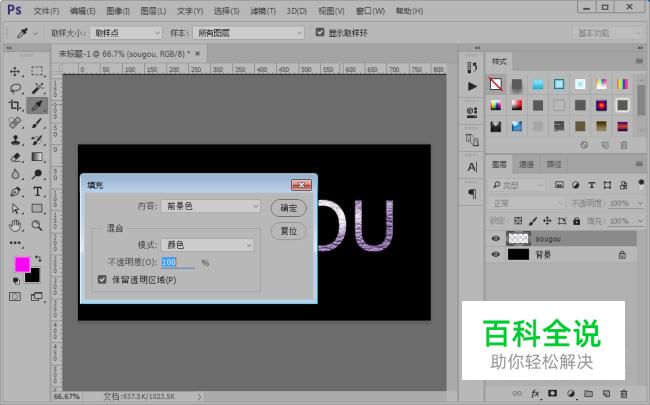Toggle text layer filter
Viewport: 650px width, 405px height.
(592, 185)
